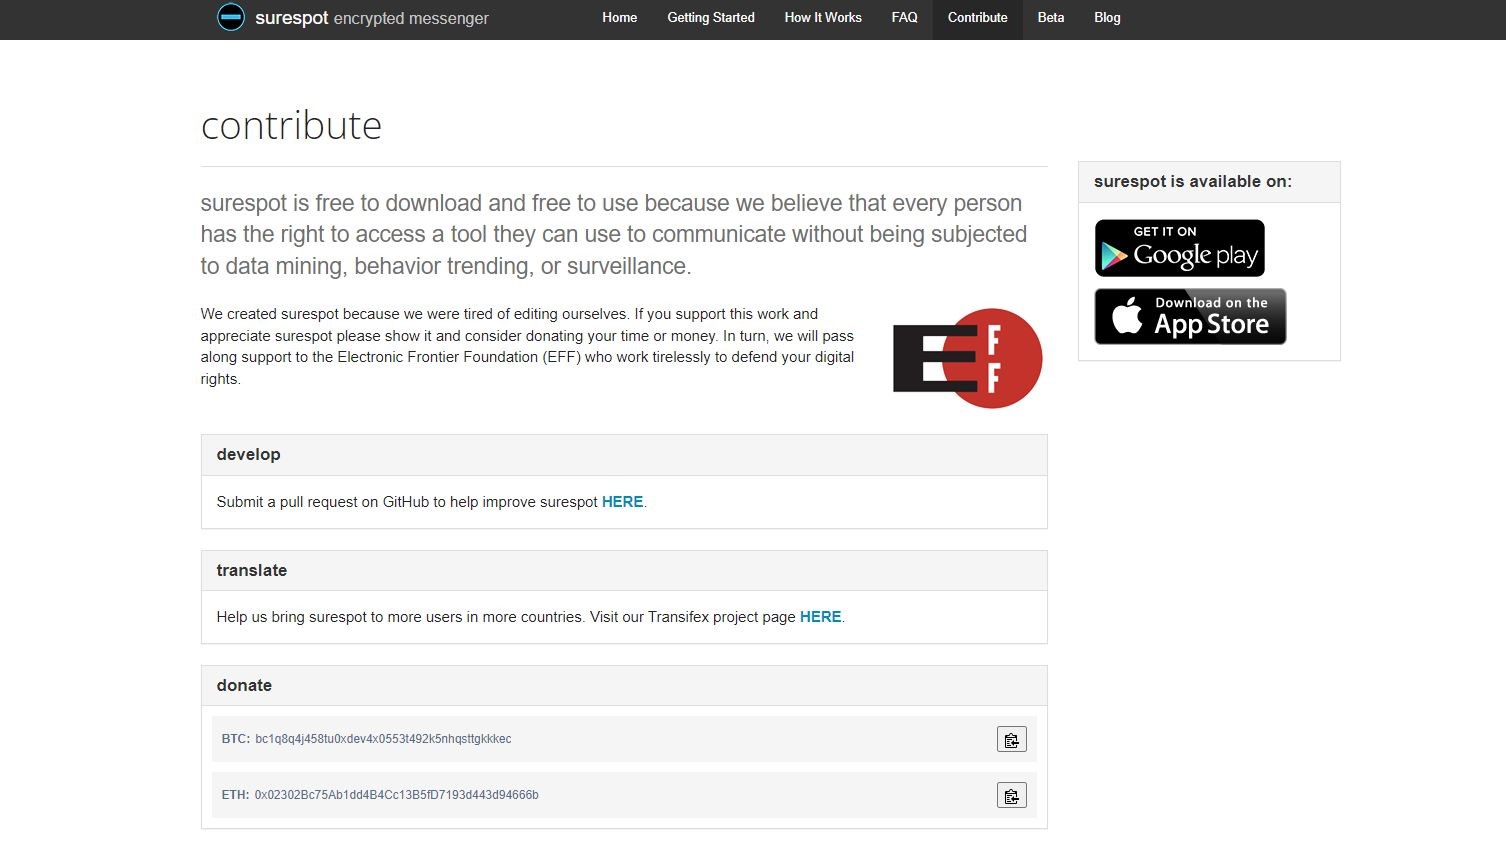Click the 'surespot is available on:' heading
1506x847 pixels.
tap(1193, 182)
